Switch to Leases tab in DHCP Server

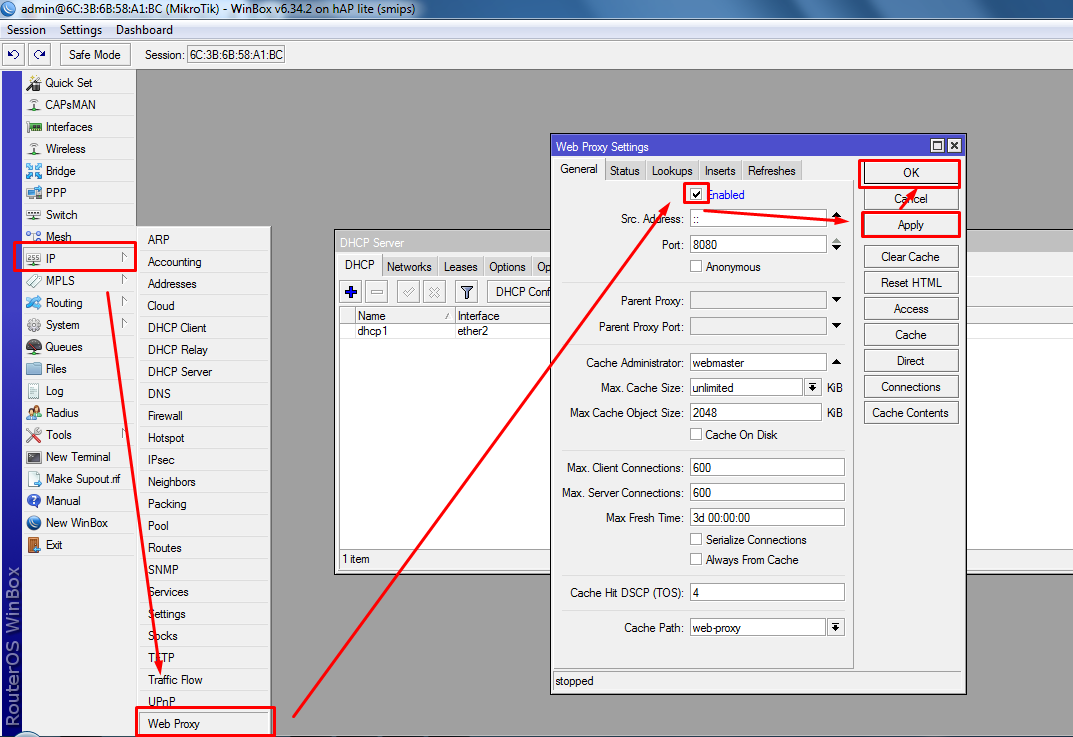click(x=461, y=267)
